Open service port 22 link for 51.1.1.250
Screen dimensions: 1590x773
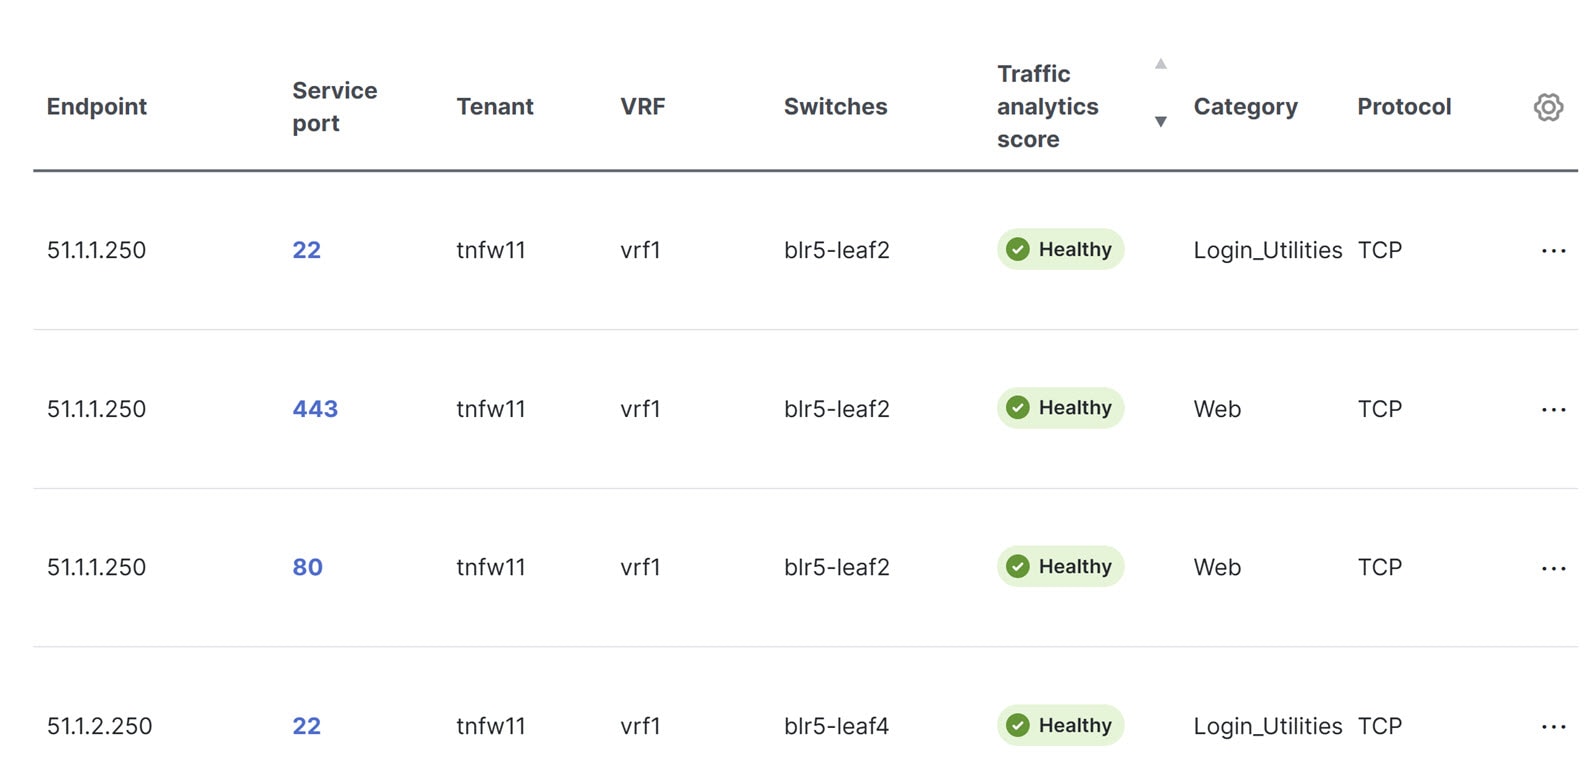[306, 250]
